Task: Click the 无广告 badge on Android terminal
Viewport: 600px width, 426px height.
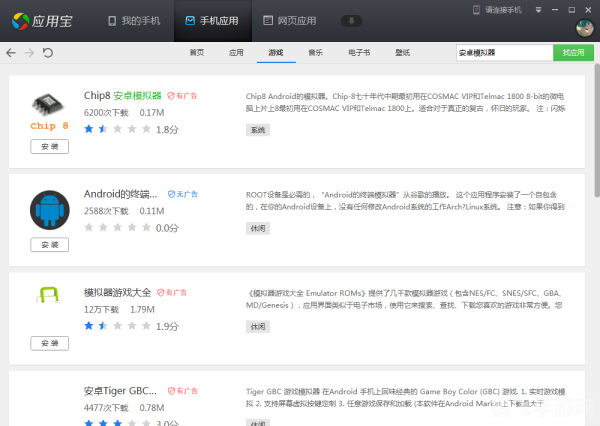Action: click(x=183, y=194)
